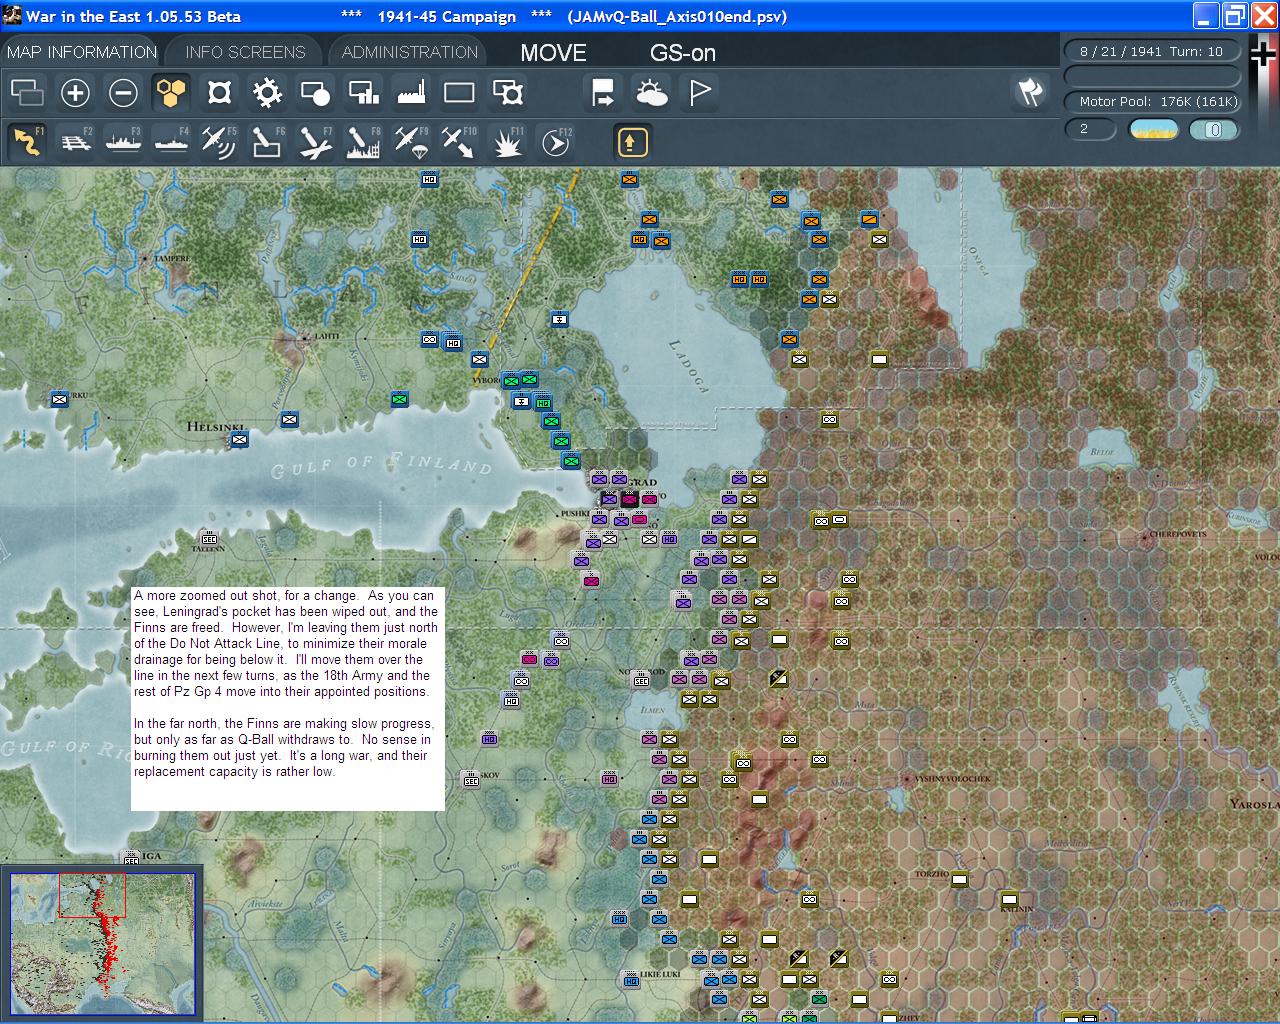This screenshot has height=1024, width=1280.
Task: Open the ADMINISTRATION tab
Action: (x=410, y=52)
